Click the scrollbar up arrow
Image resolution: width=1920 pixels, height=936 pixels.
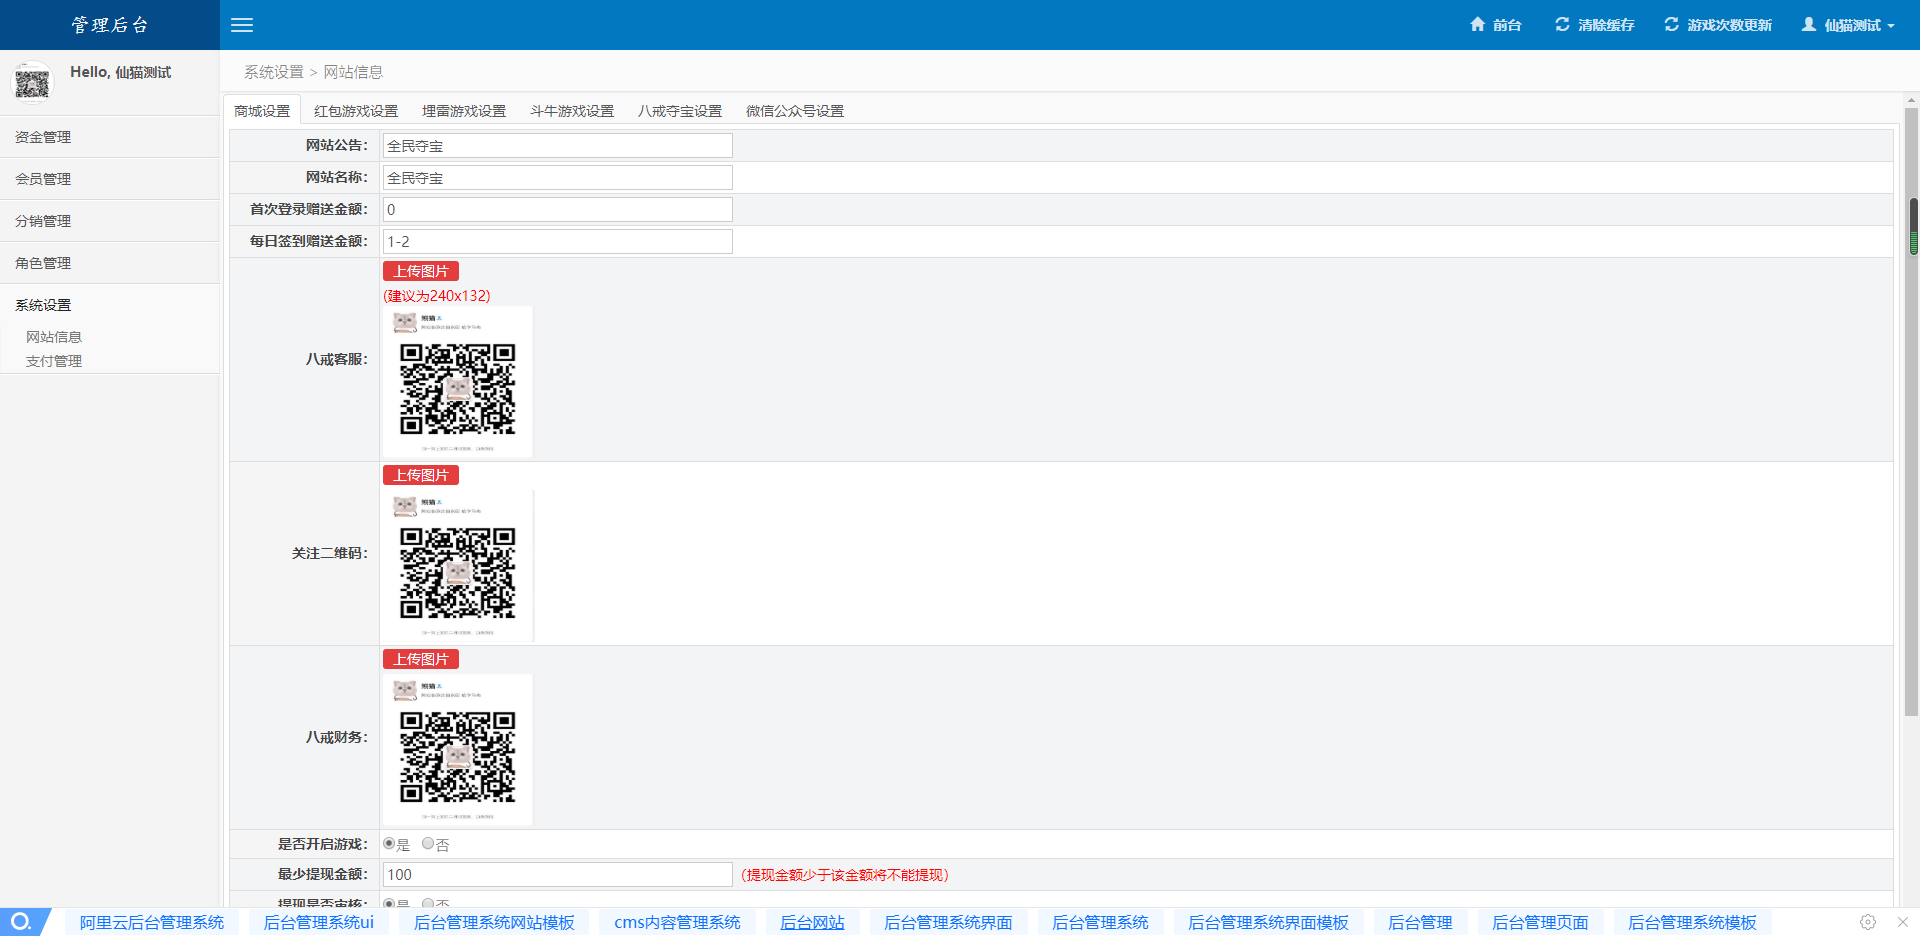(x=1912, y=101)
